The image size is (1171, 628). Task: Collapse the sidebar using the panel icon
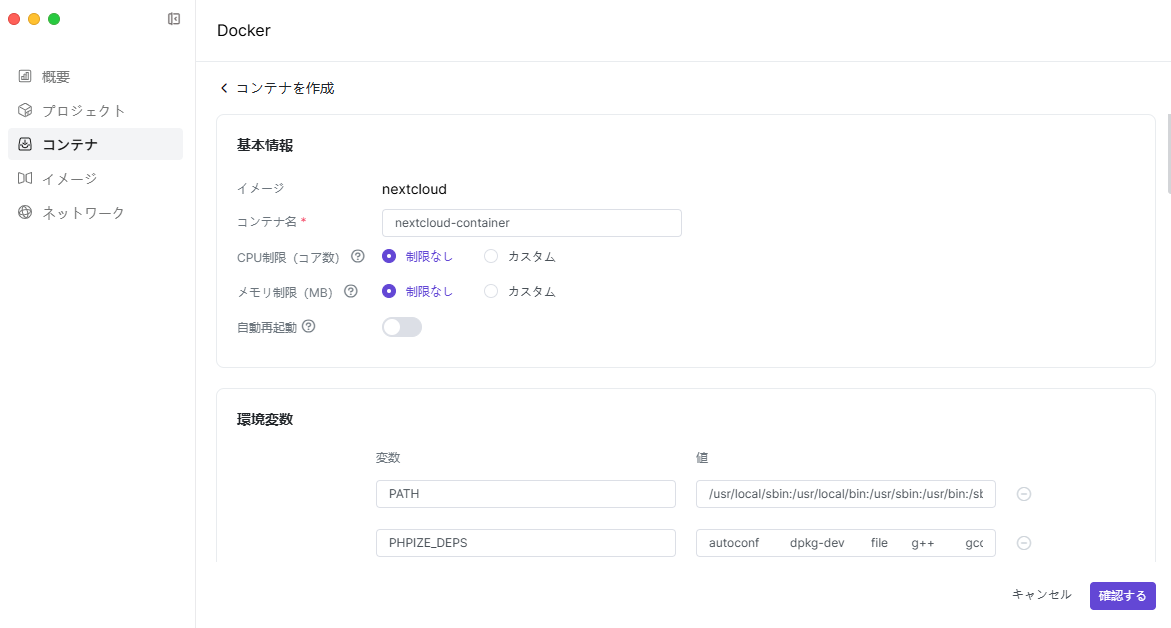pos(174,19)
